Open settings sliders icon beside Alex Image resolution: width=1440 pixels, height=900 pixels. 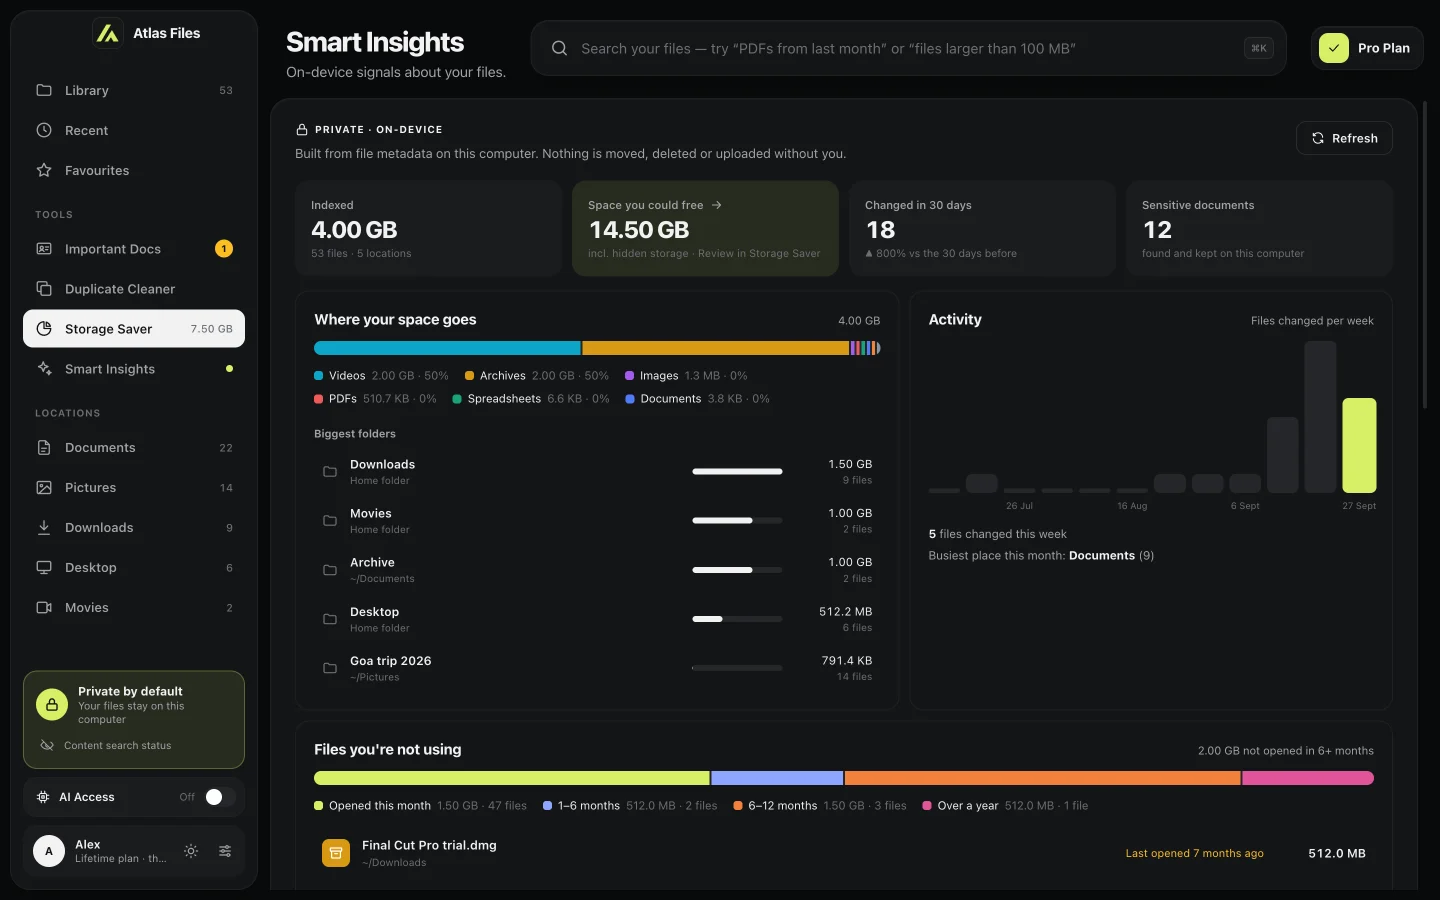click(225, 851)
